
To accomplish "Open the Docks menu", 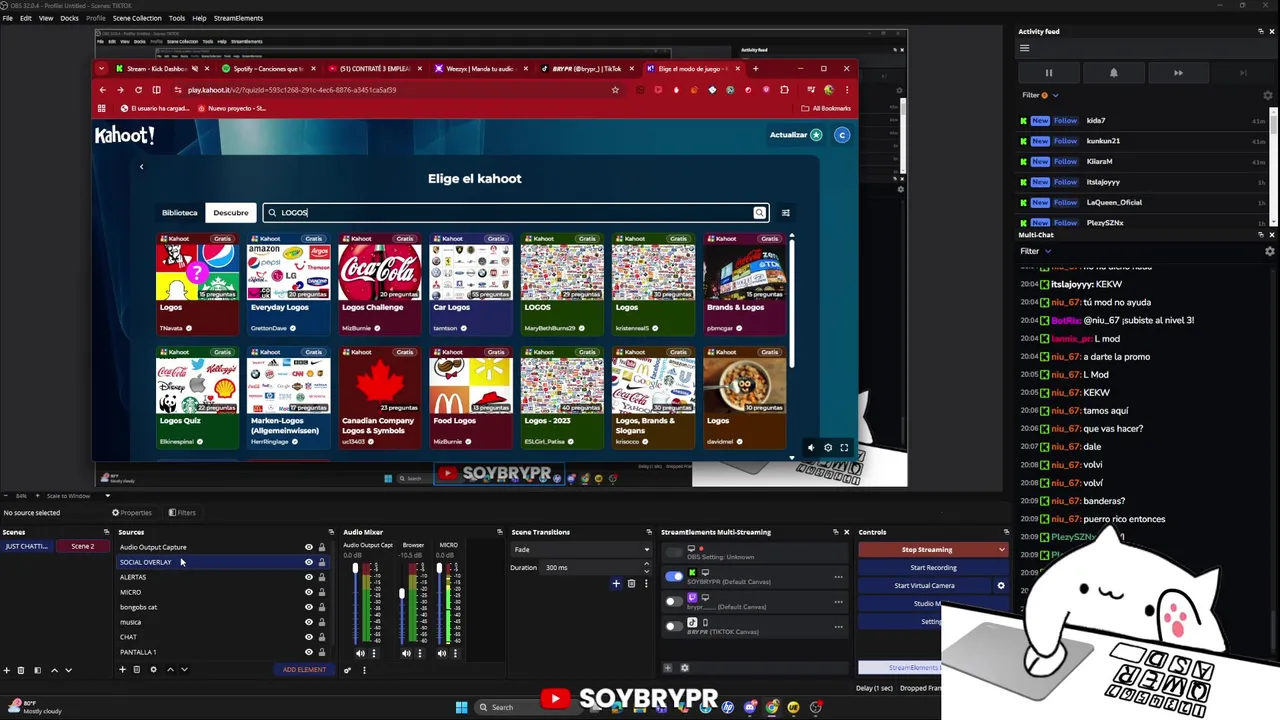I will pyautogui.click(x=69, y=18).
